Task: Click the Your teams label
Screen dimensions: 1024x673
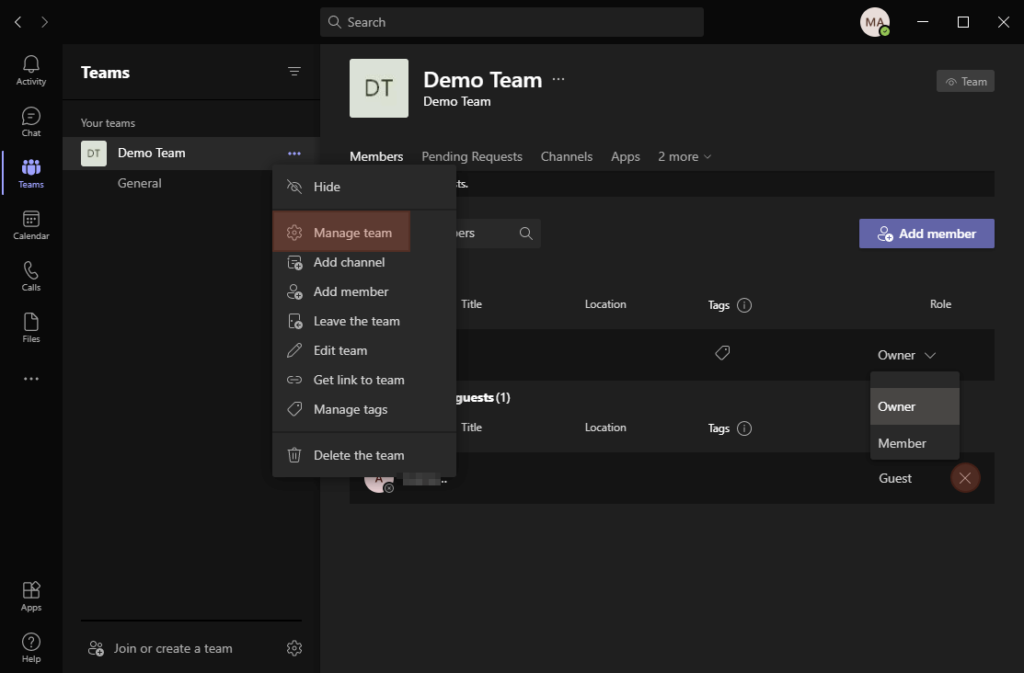Action: [108, 123]
